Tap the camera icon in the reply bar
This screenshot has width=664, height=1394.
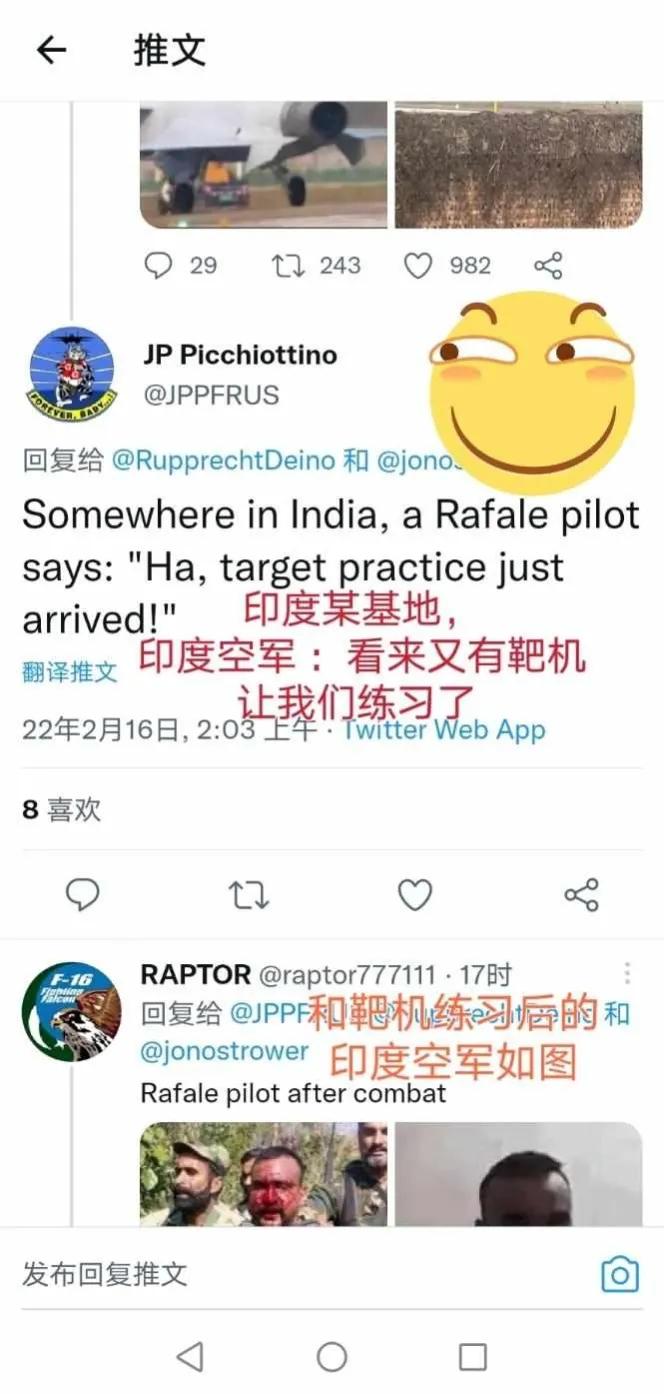point(620,1274)
